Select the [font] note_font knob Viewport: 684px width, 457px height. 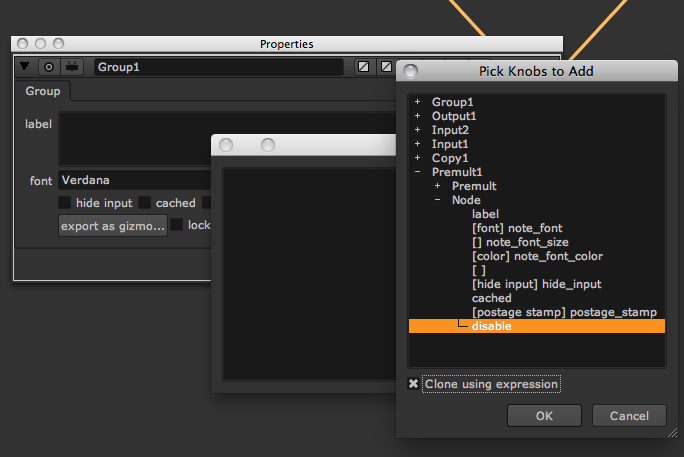point(517,228)
